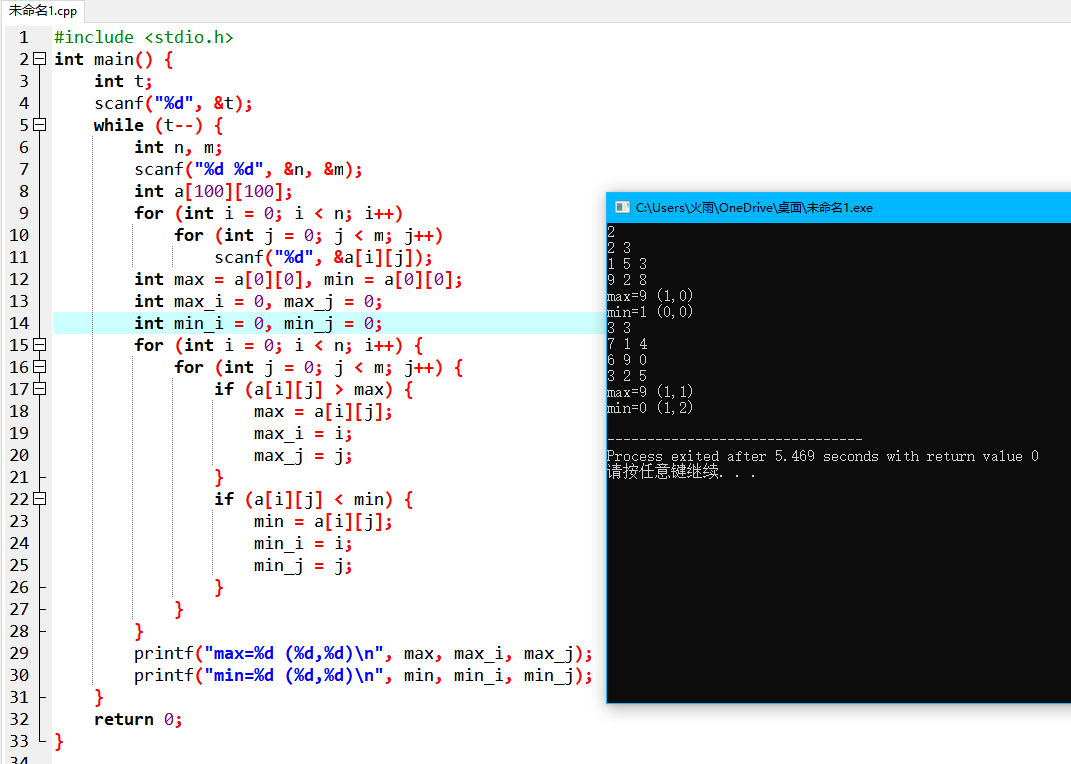Click the 'int a[100][100];' declaration
This screenshot has height=764, width=1071.
click(x=213, y=191)
